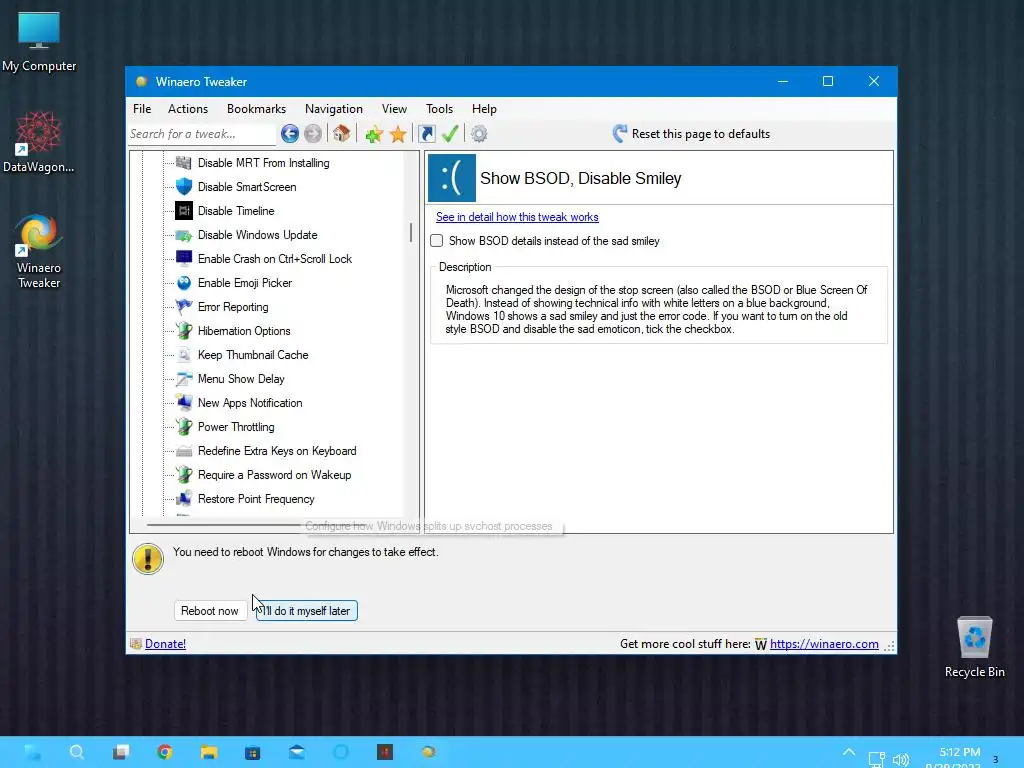Open the Recycle Bin desktop icon
The height and width of the screenshot is (768, 1024).
[974, 647]
